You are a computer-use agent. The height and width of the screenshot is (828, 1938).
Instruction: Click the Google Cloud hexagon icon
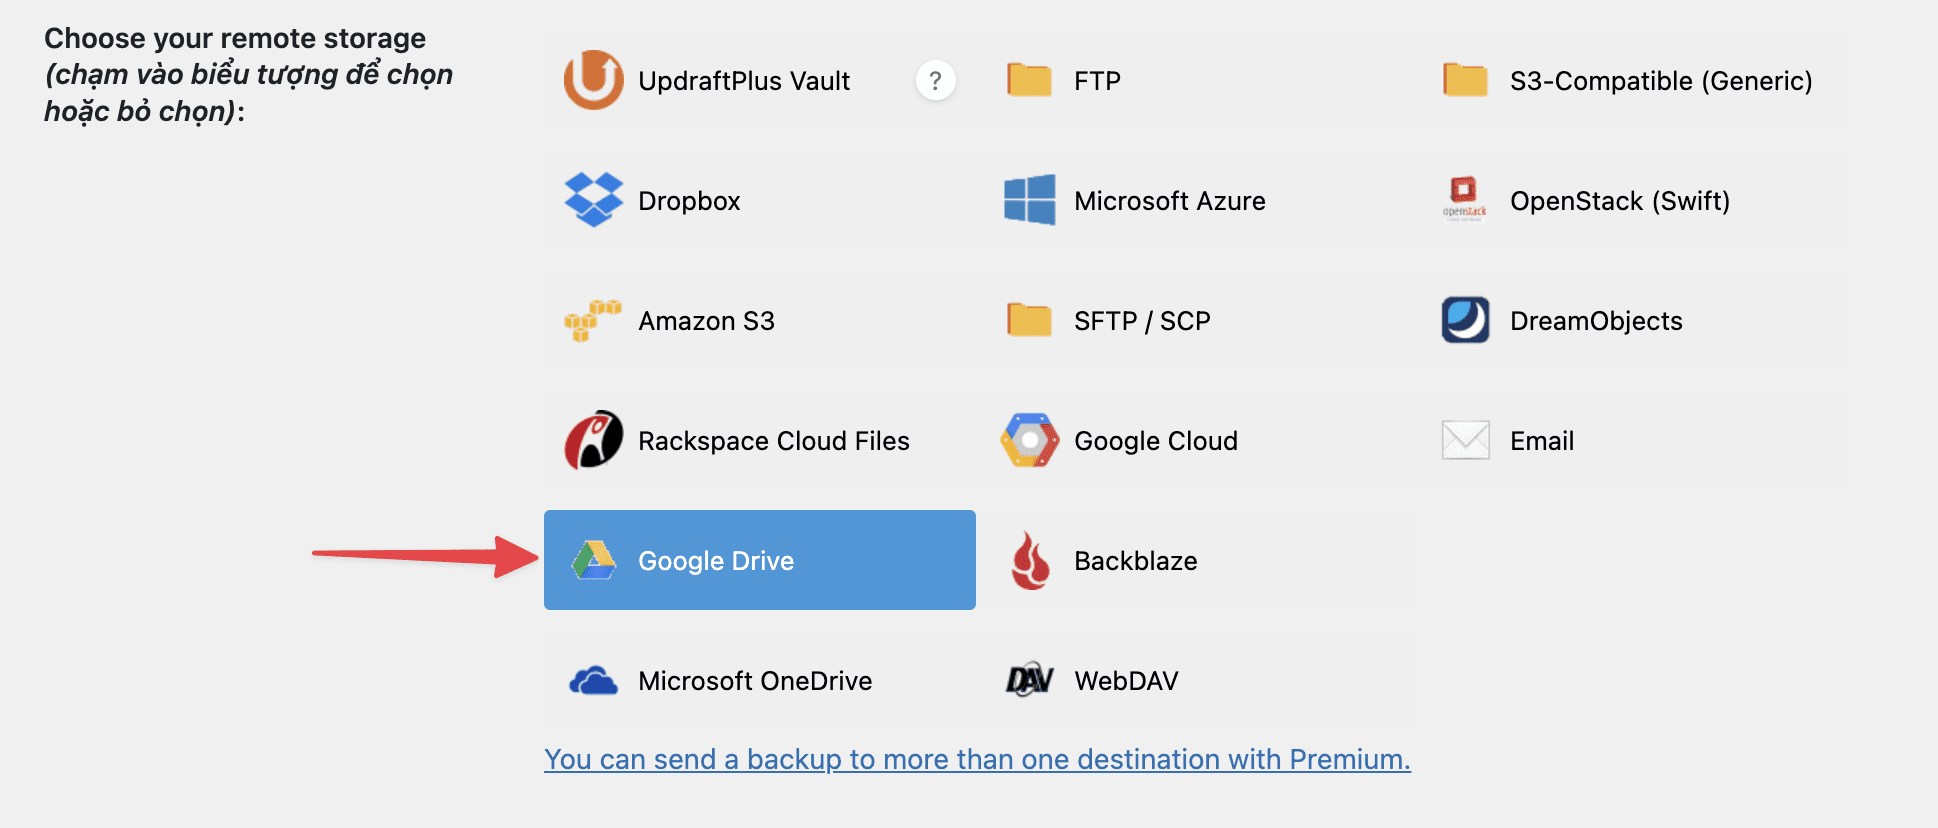coord(1029,440)
